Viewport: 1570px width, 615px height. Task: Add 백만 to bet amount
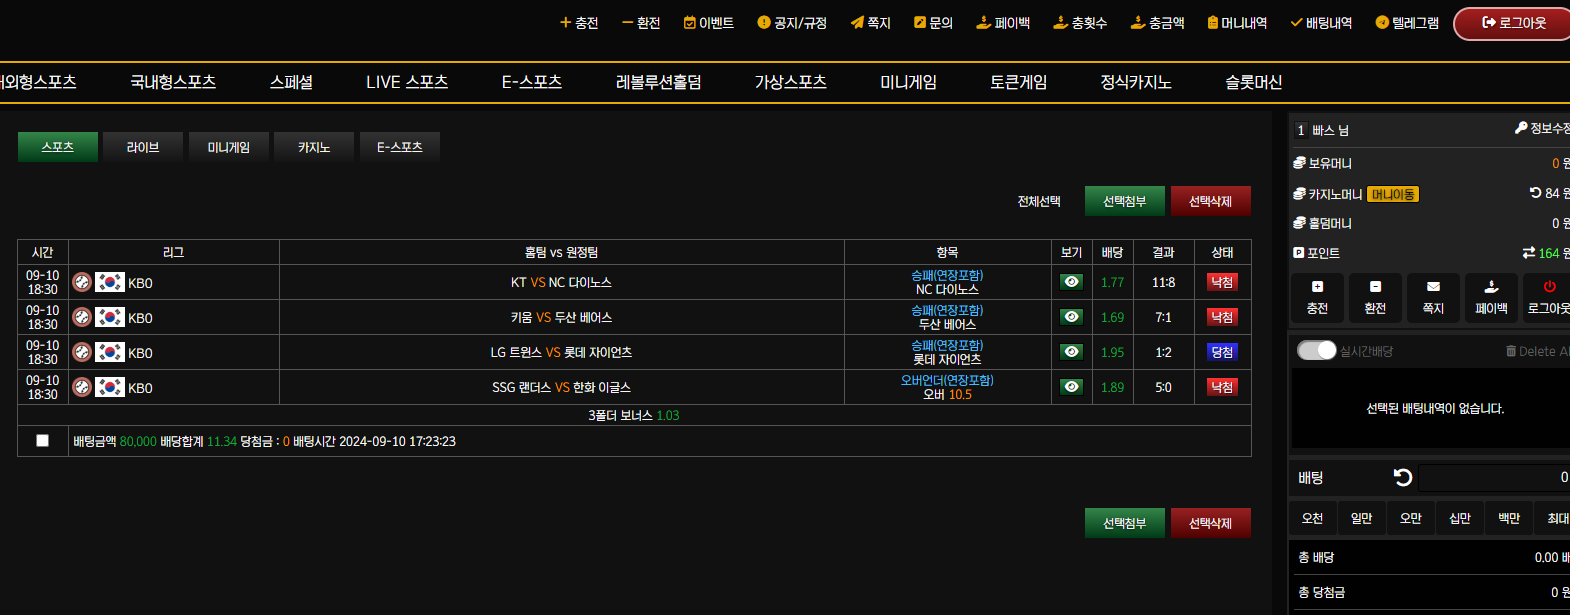click(x=1509, y=518)
